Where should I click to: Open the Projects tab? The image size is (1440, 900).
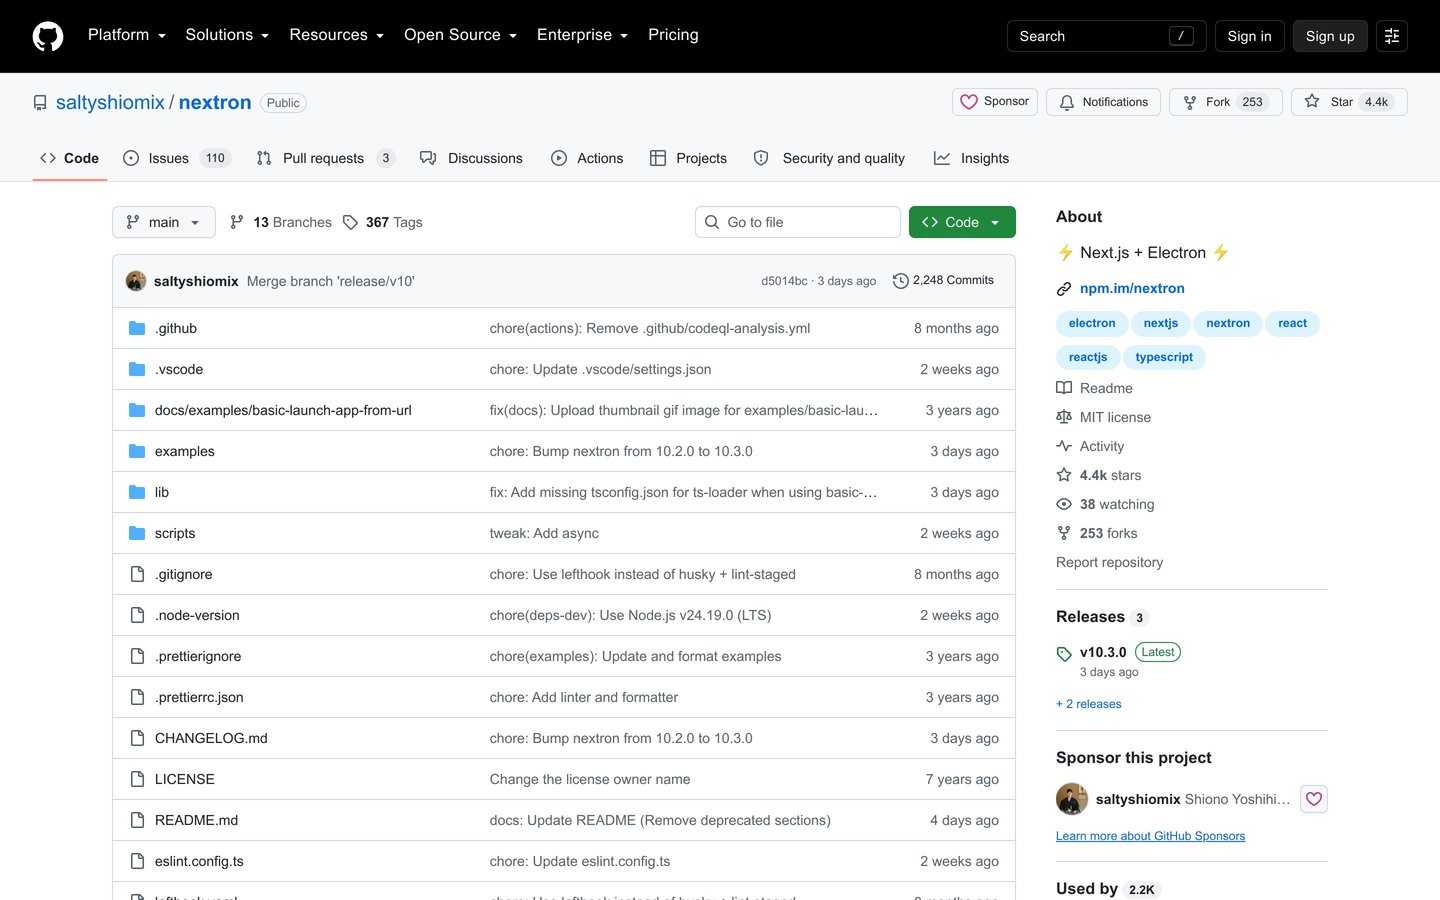click(x=688, y=158)
